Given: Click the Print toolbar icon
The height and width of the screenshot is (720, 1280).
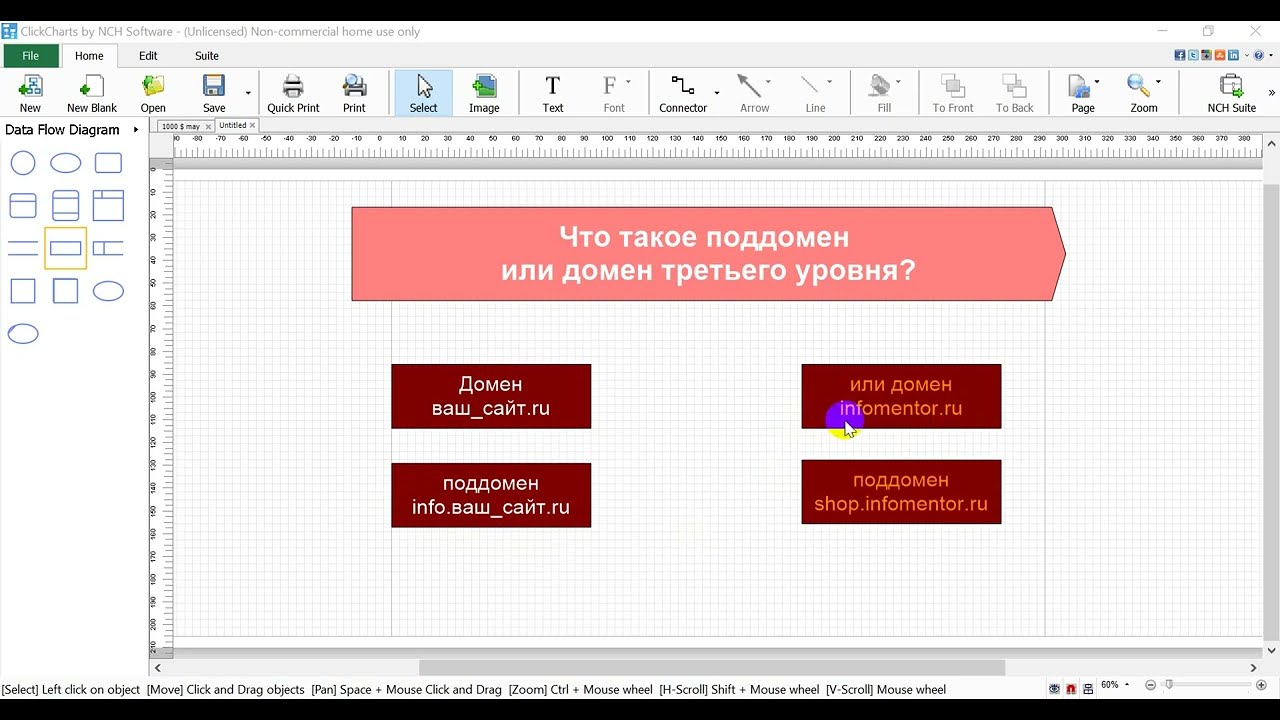Looking at the screenshot, I should coord(354,87).
